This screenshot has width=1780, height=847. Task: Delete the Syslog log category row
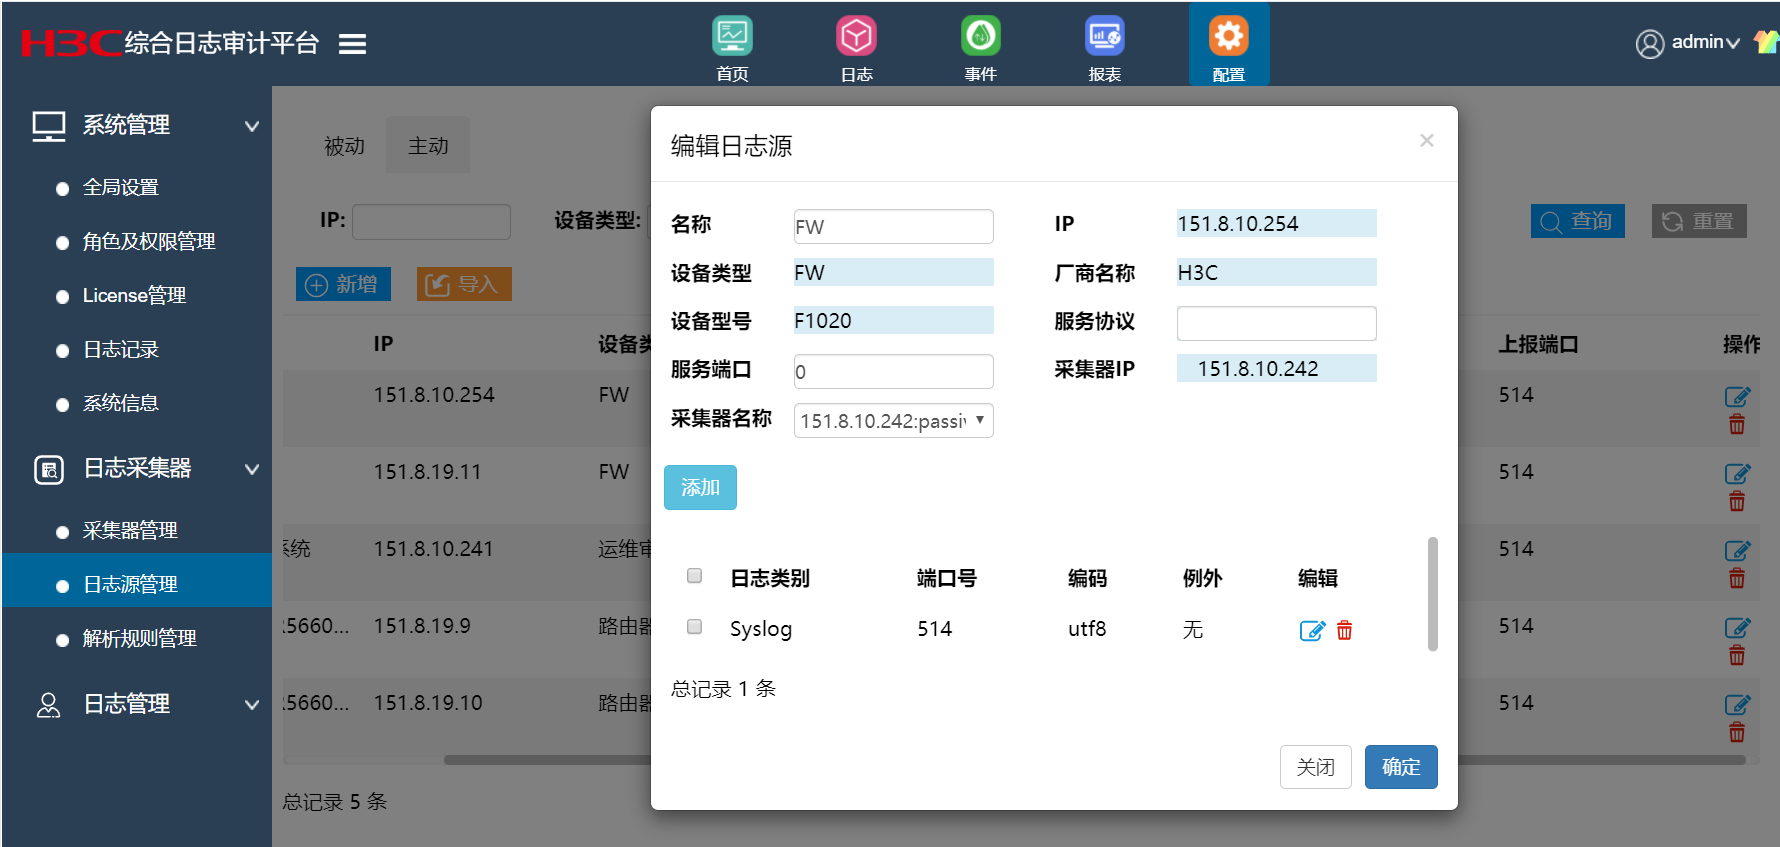point(1345,631)
